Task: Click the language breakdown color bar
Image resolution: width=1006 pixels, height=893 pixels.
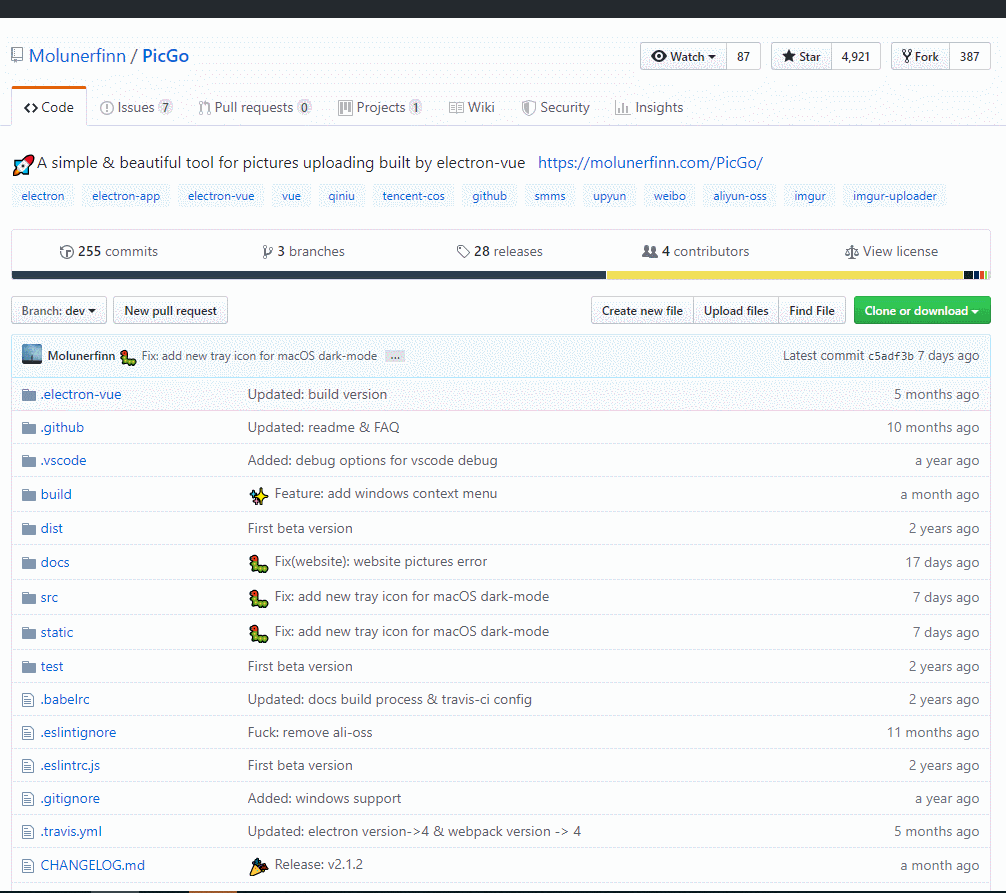Action: (x=500, y=275)
